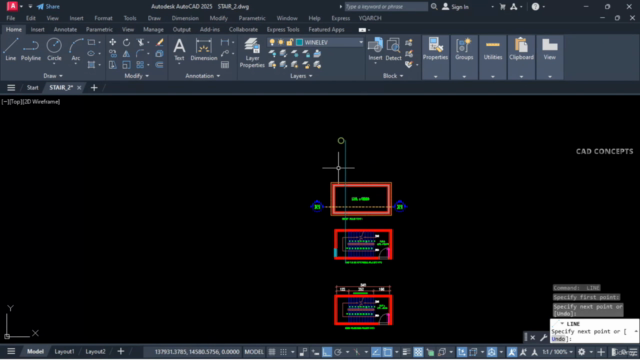Expand the Annotation panel dropdown
Viewport: 640px width, 360px height.
tap(203, 76)
